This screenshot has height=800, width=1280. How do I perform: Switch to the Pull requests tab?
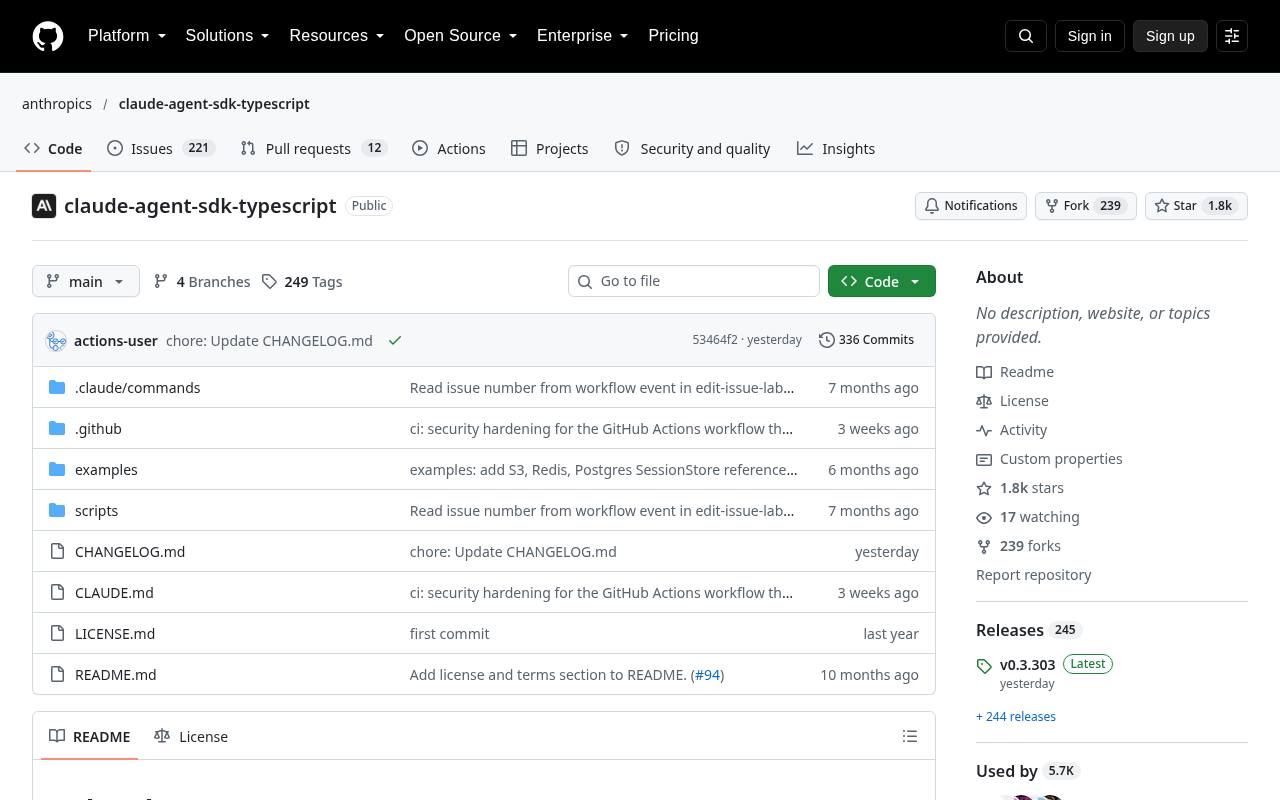pos(314,148)
